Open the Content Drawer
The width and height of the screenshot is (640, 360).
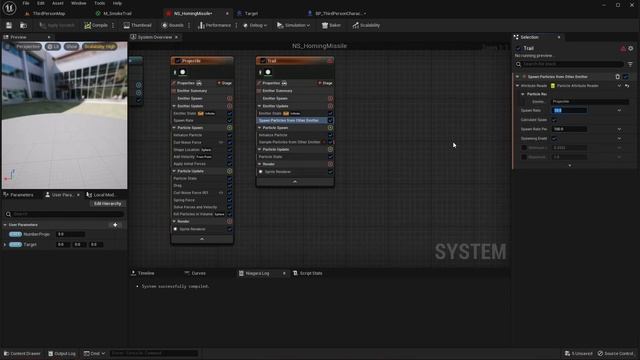click(x=22, y=353)
